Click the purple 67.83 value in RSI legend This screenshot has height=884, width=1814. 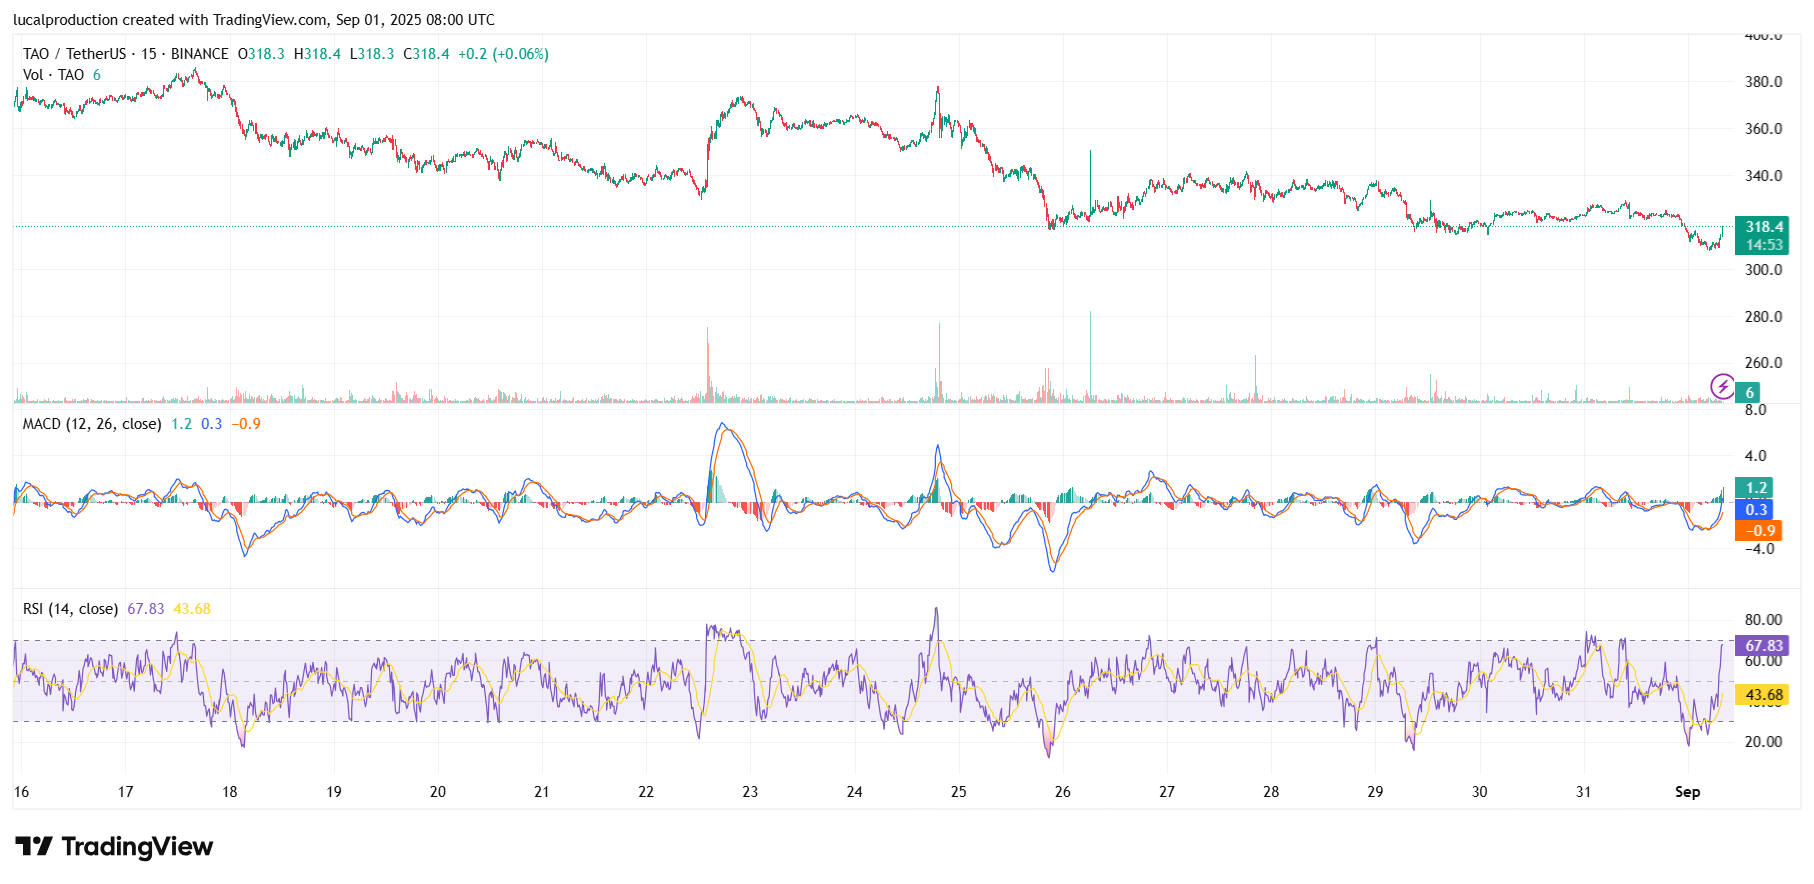[x=146, y=609]
